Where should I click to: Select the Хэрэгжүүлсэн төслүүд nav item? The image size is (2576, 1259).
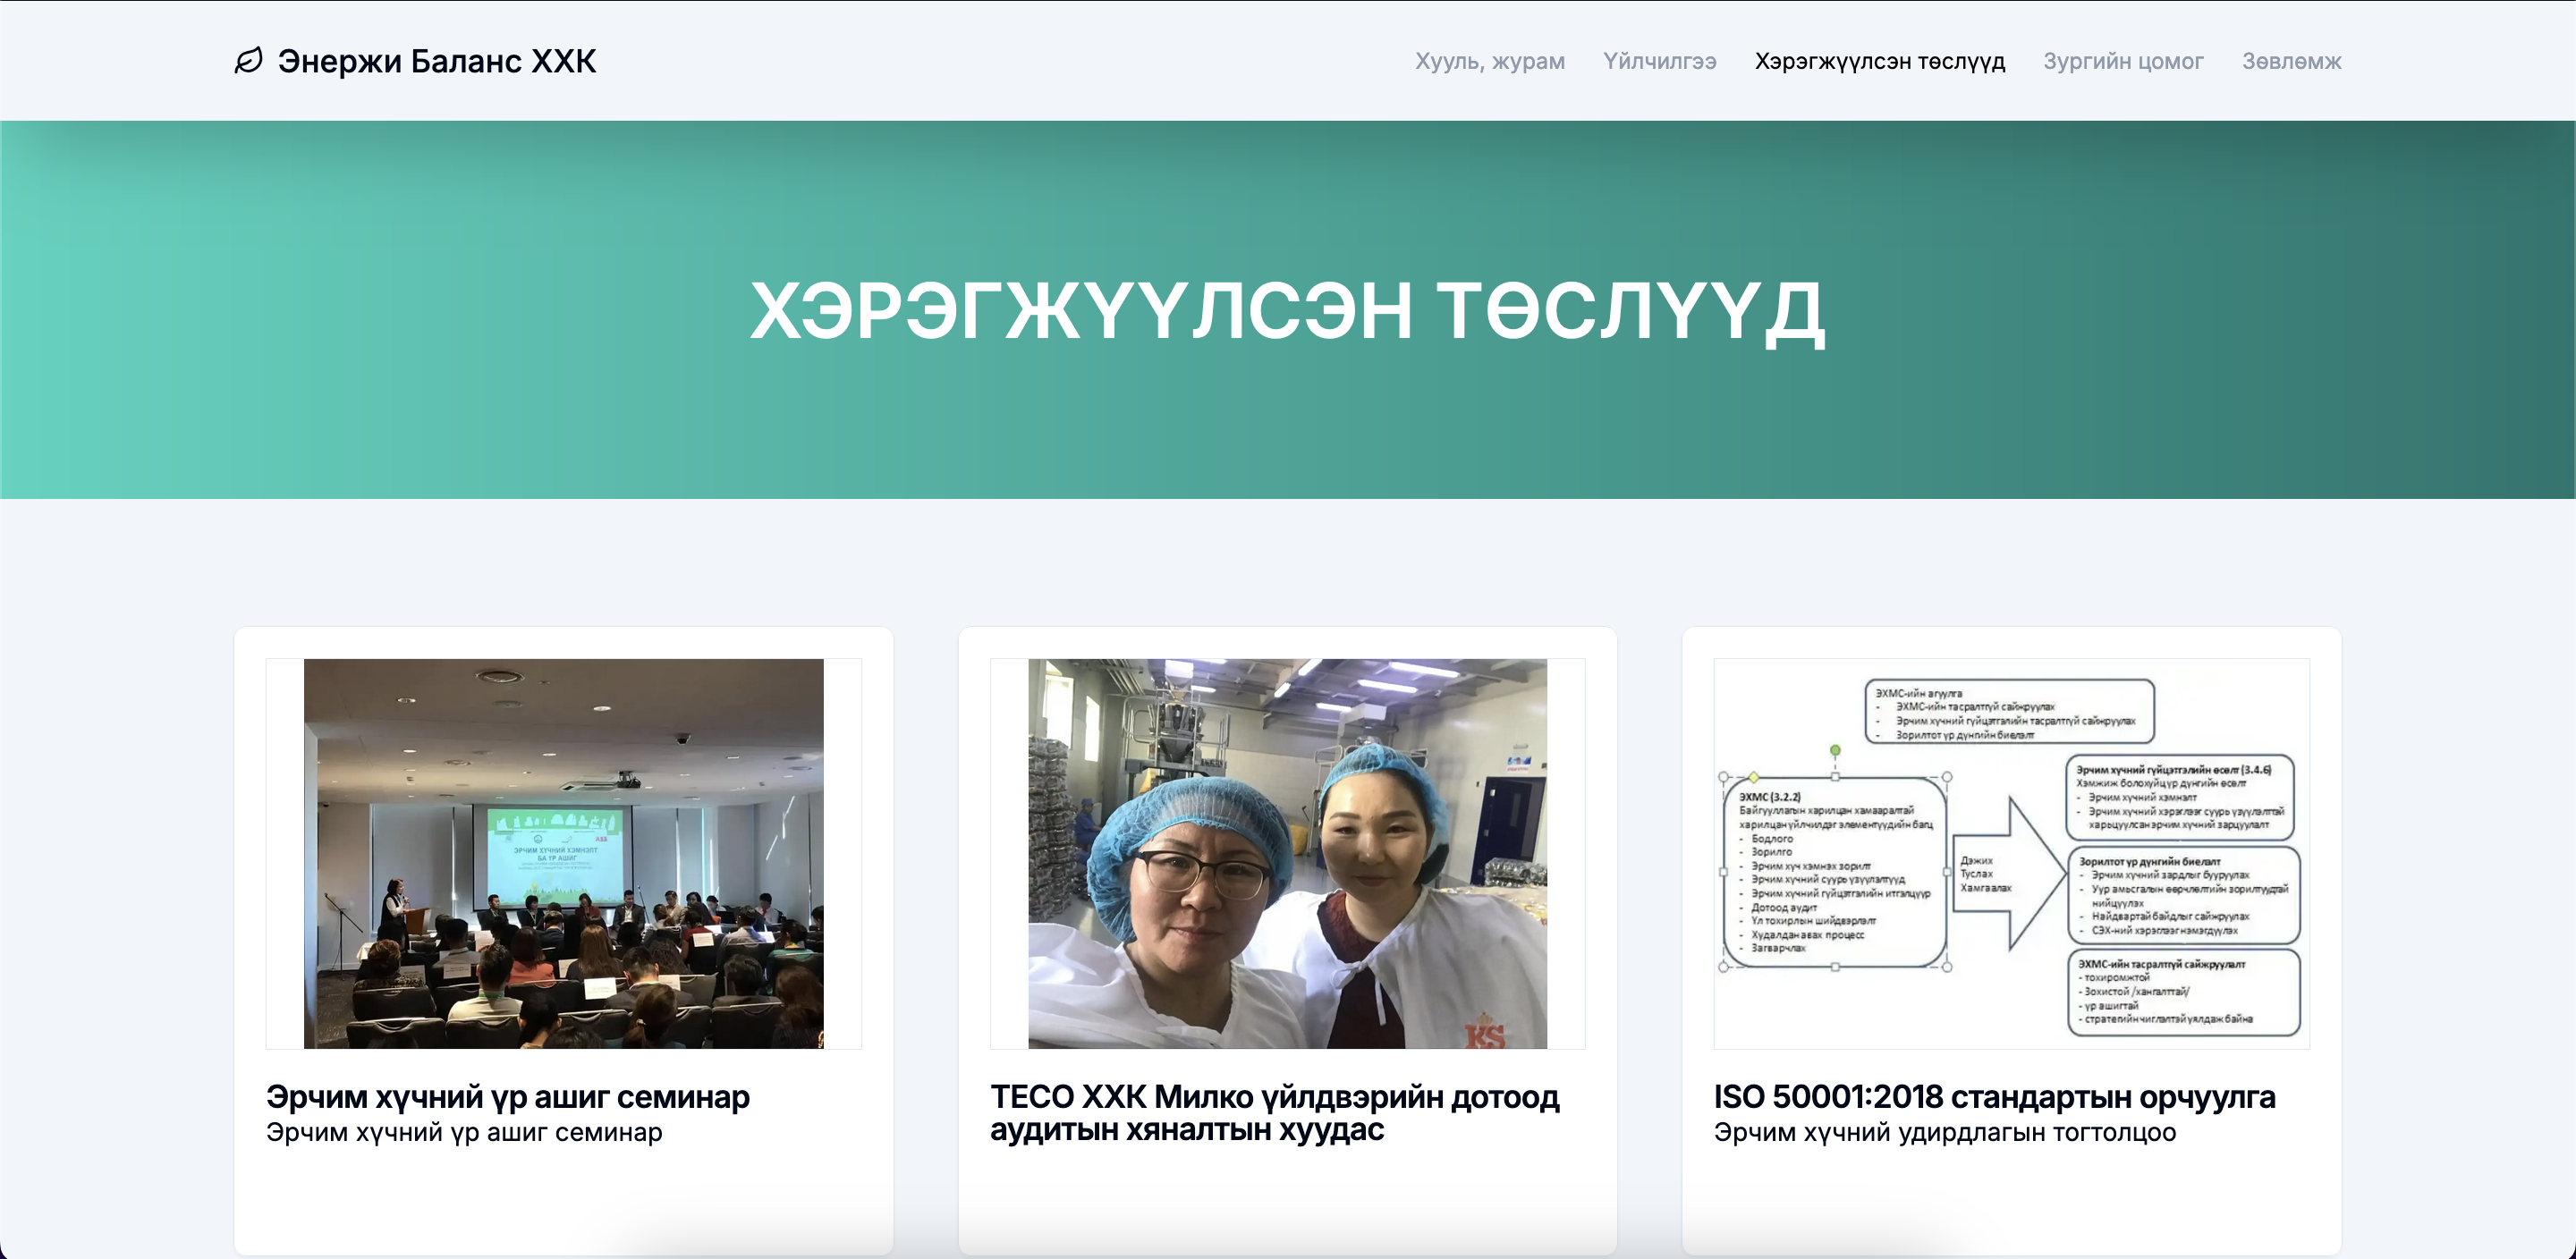coord(1880,62)
